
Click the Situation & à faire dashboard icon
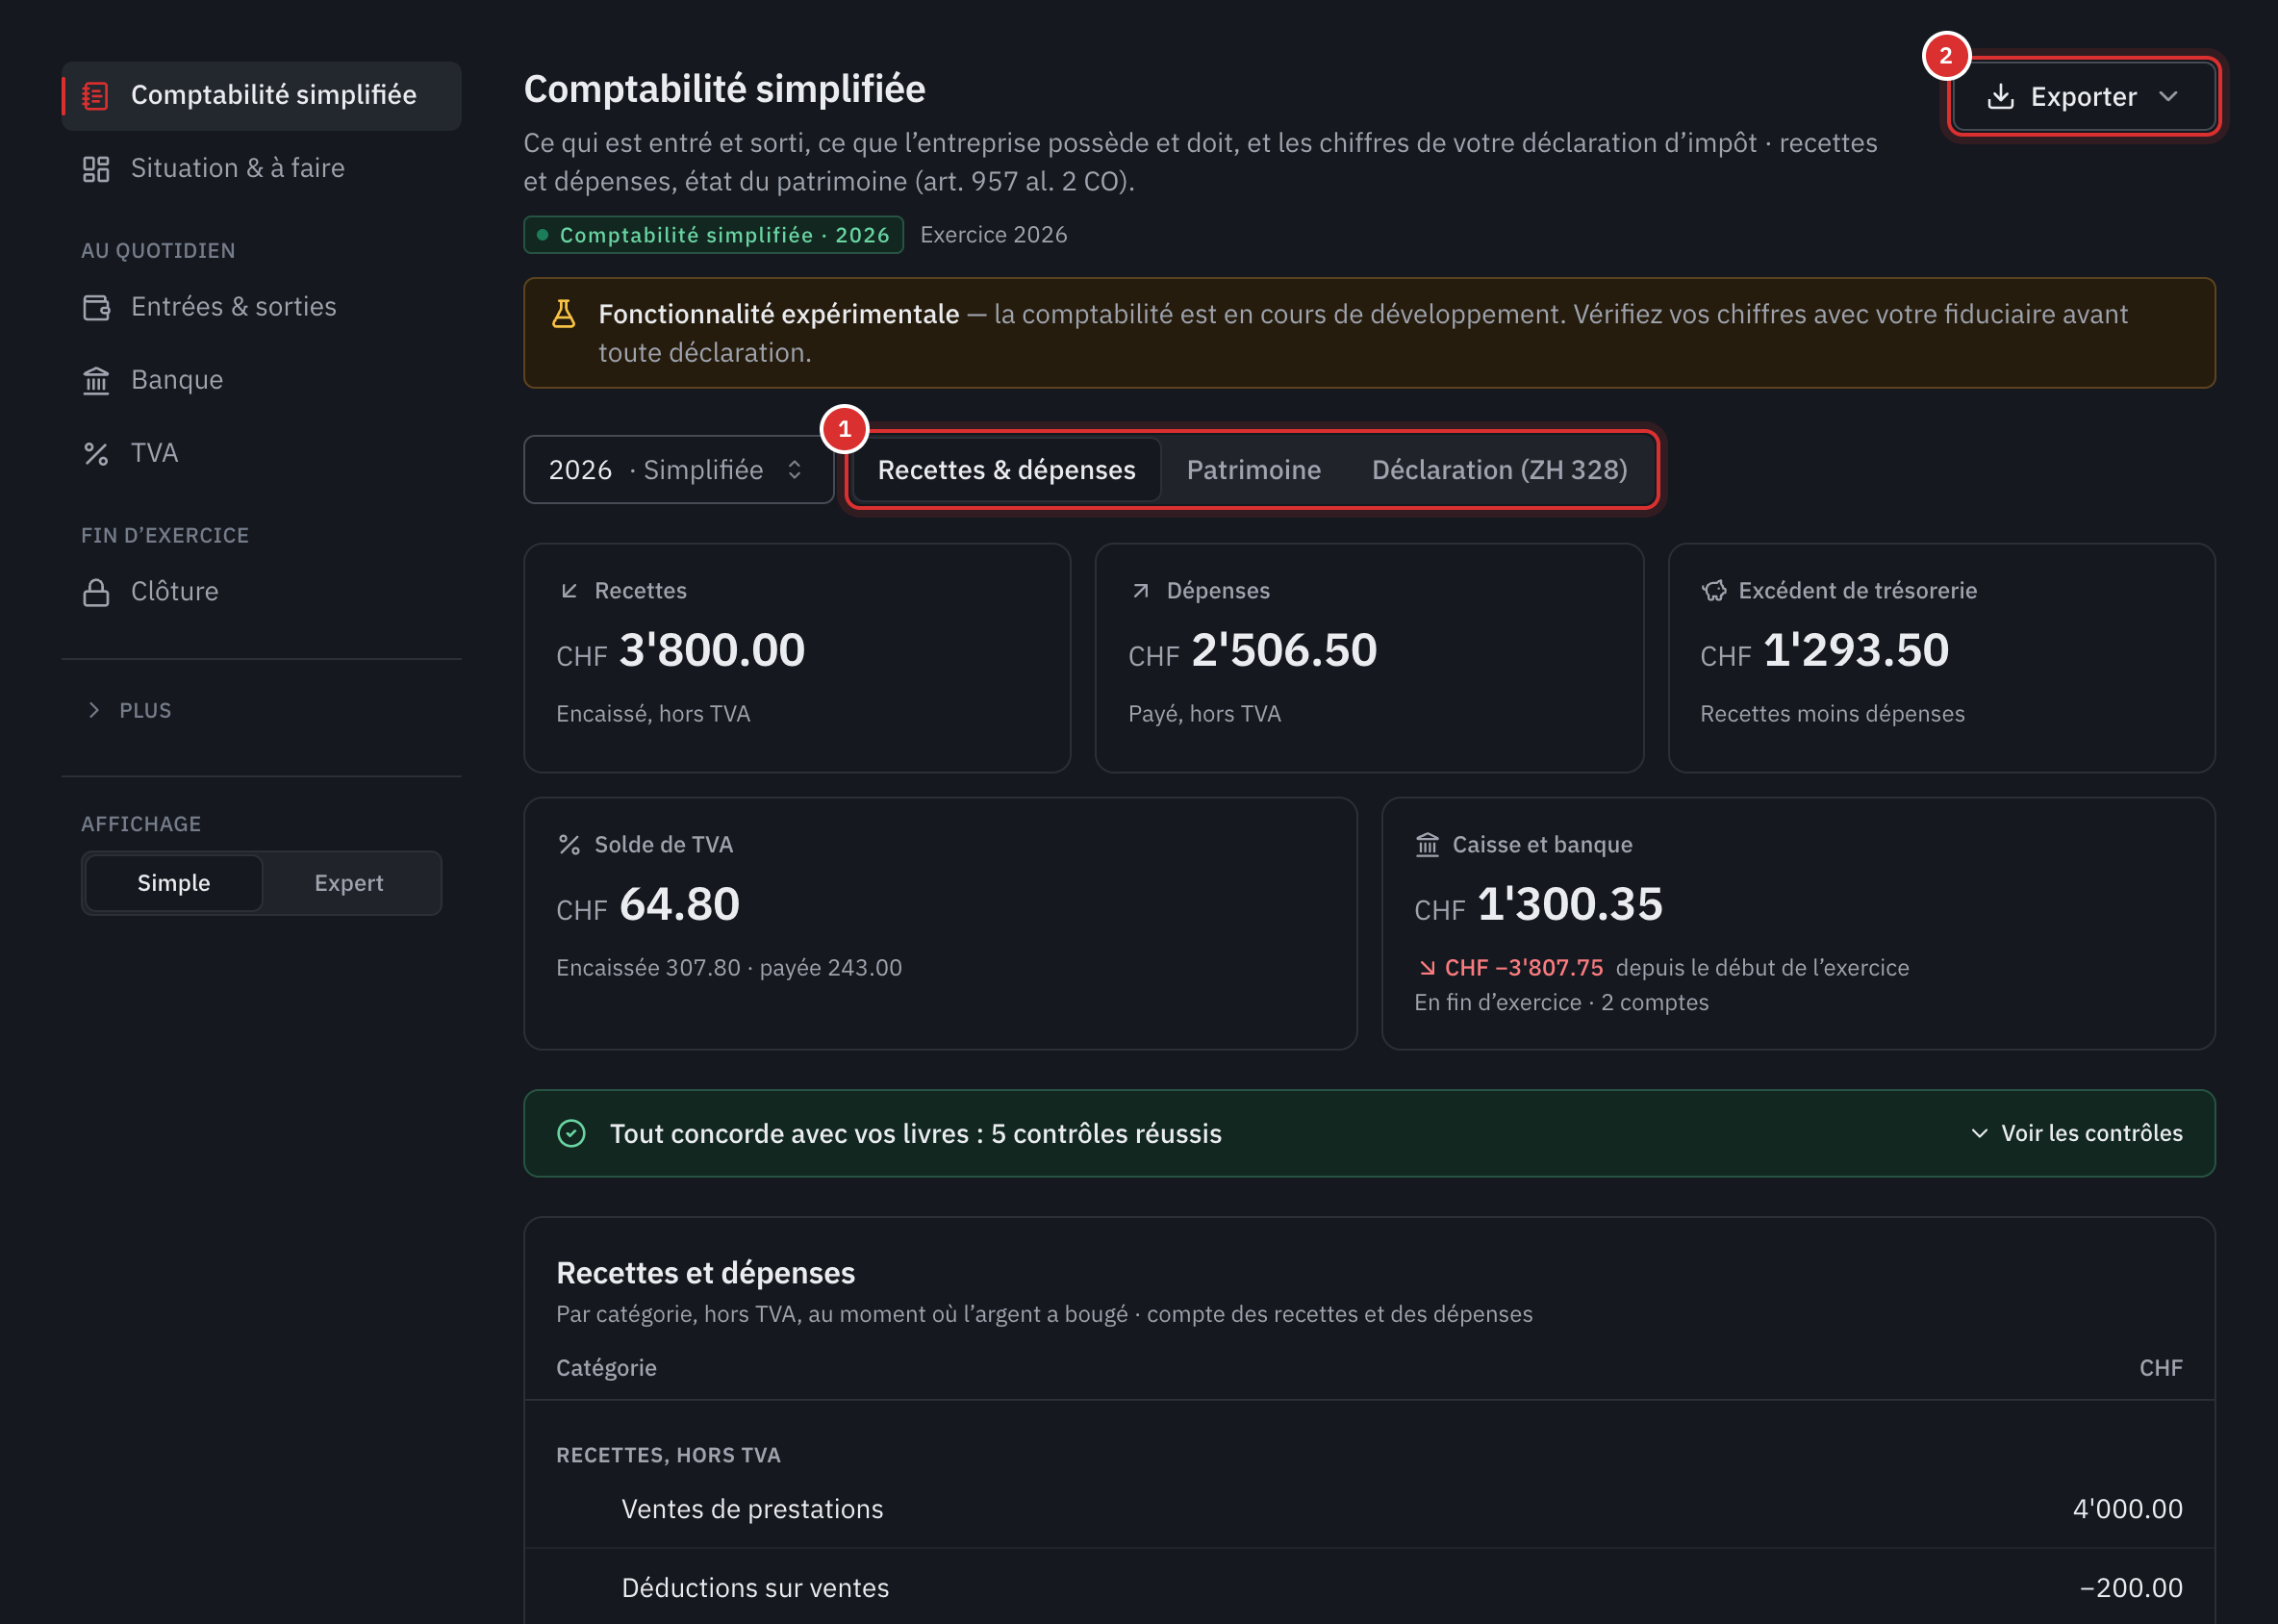tap(96, 169)
